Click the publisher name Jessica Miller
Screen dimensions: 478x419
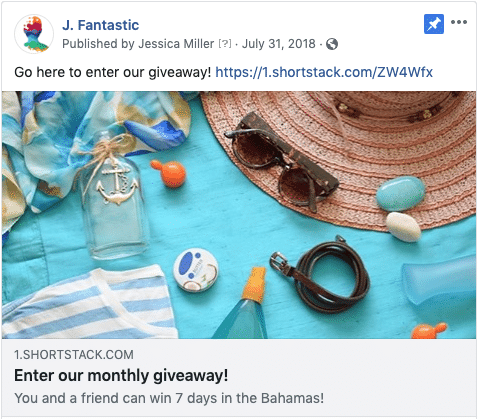click(x=176, y=44)
